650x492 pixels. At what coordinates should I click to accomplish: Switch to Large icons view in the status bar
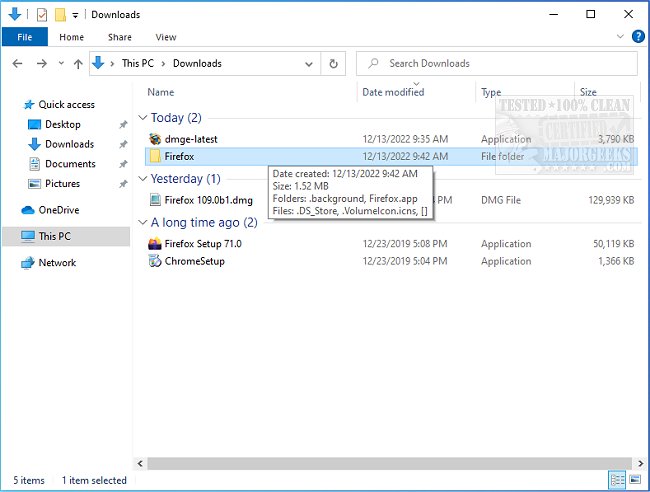[x=635, y=480]
